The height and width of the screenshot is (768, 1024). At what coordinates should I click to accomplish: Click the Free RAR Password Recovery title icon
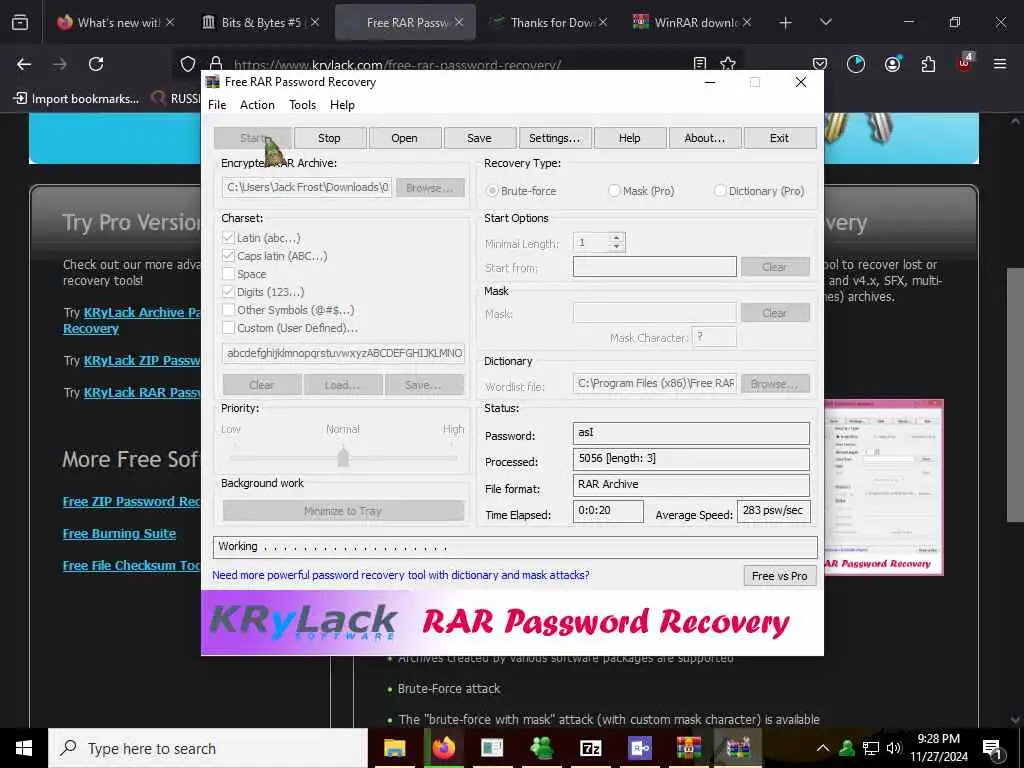point(212,82)
